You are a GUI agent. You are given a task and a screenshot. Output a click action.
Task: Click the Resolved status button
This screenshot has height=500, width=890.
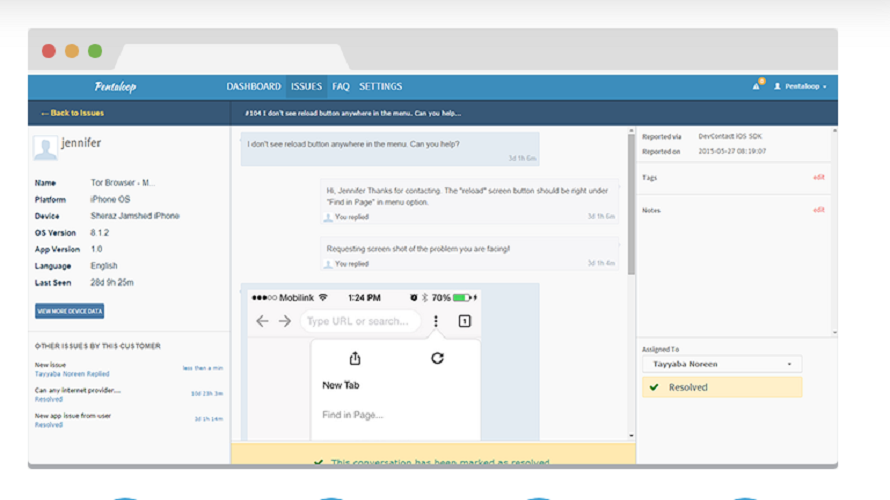point(722,387)
